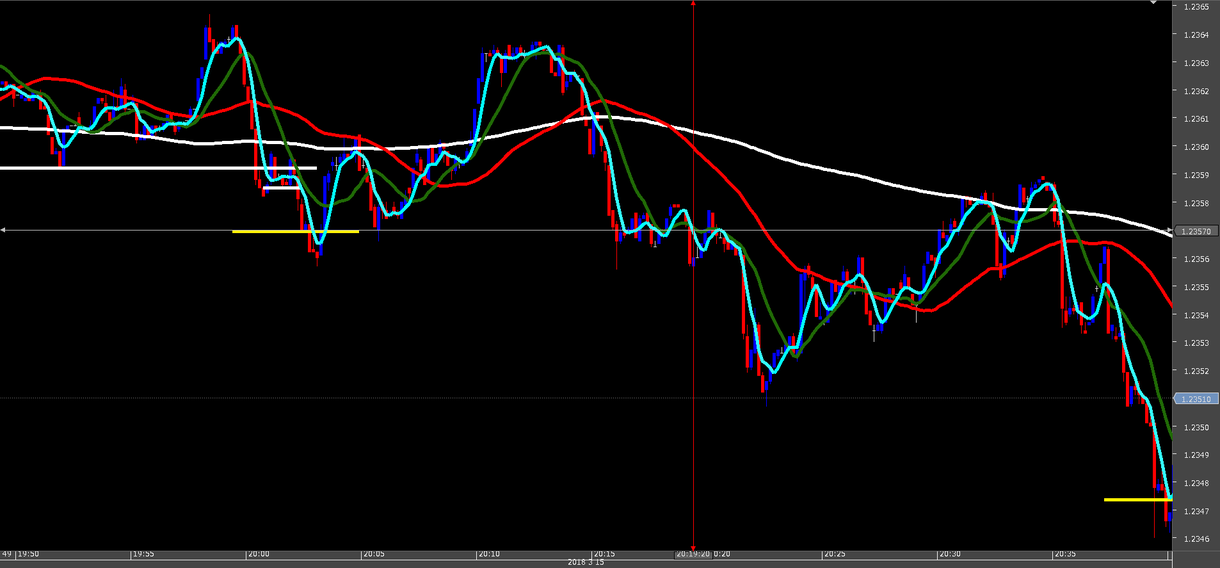
Task: Click the 20:10 mark on the time axis
Action: click(490, 553)
